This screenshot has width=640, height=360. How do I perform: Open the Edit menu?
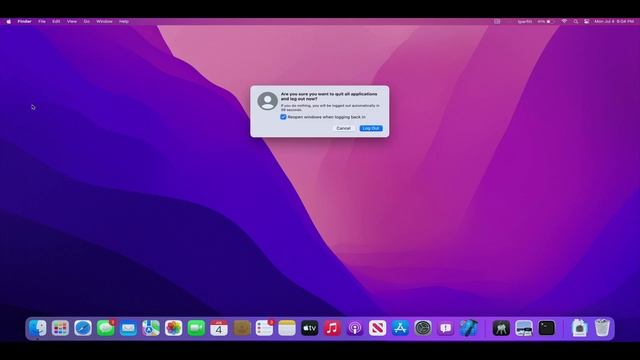(x=56, y=21)
